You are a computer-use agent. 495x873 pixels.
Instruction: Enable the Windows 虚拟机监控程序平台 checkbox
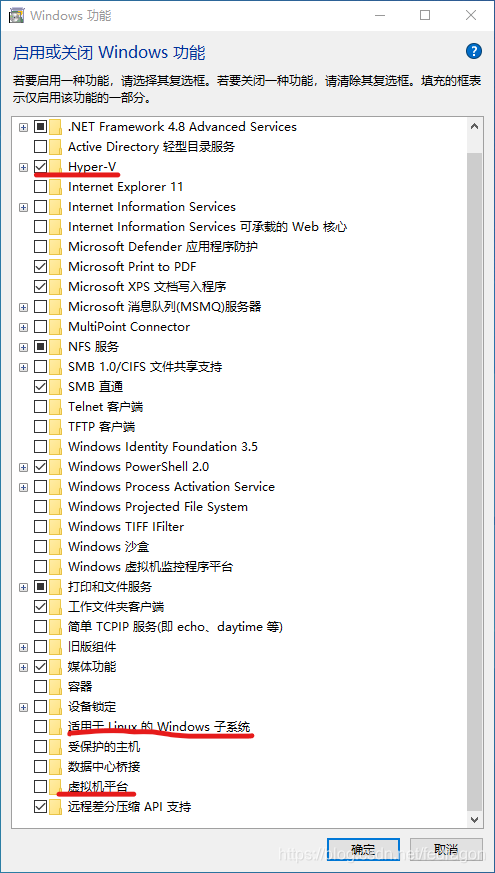click(41, 566)
